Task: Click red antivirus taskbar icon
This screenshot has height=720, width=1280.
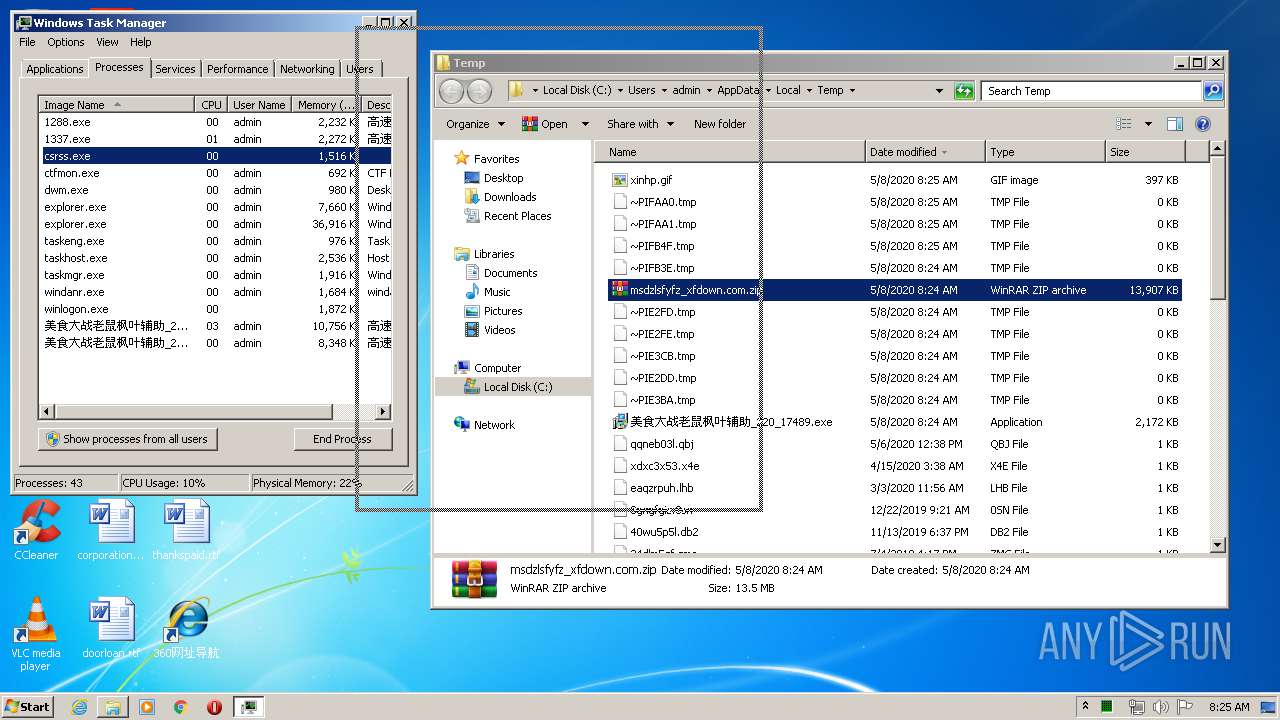Action: (x=214, y=707)
